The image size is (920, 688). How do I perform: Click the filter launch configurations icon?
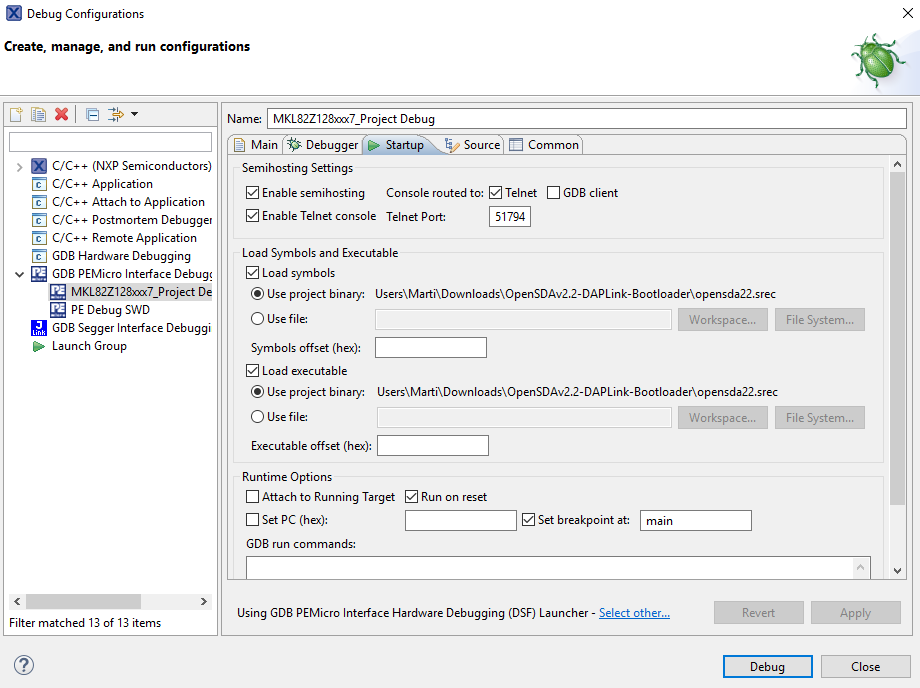coord(115,115)
